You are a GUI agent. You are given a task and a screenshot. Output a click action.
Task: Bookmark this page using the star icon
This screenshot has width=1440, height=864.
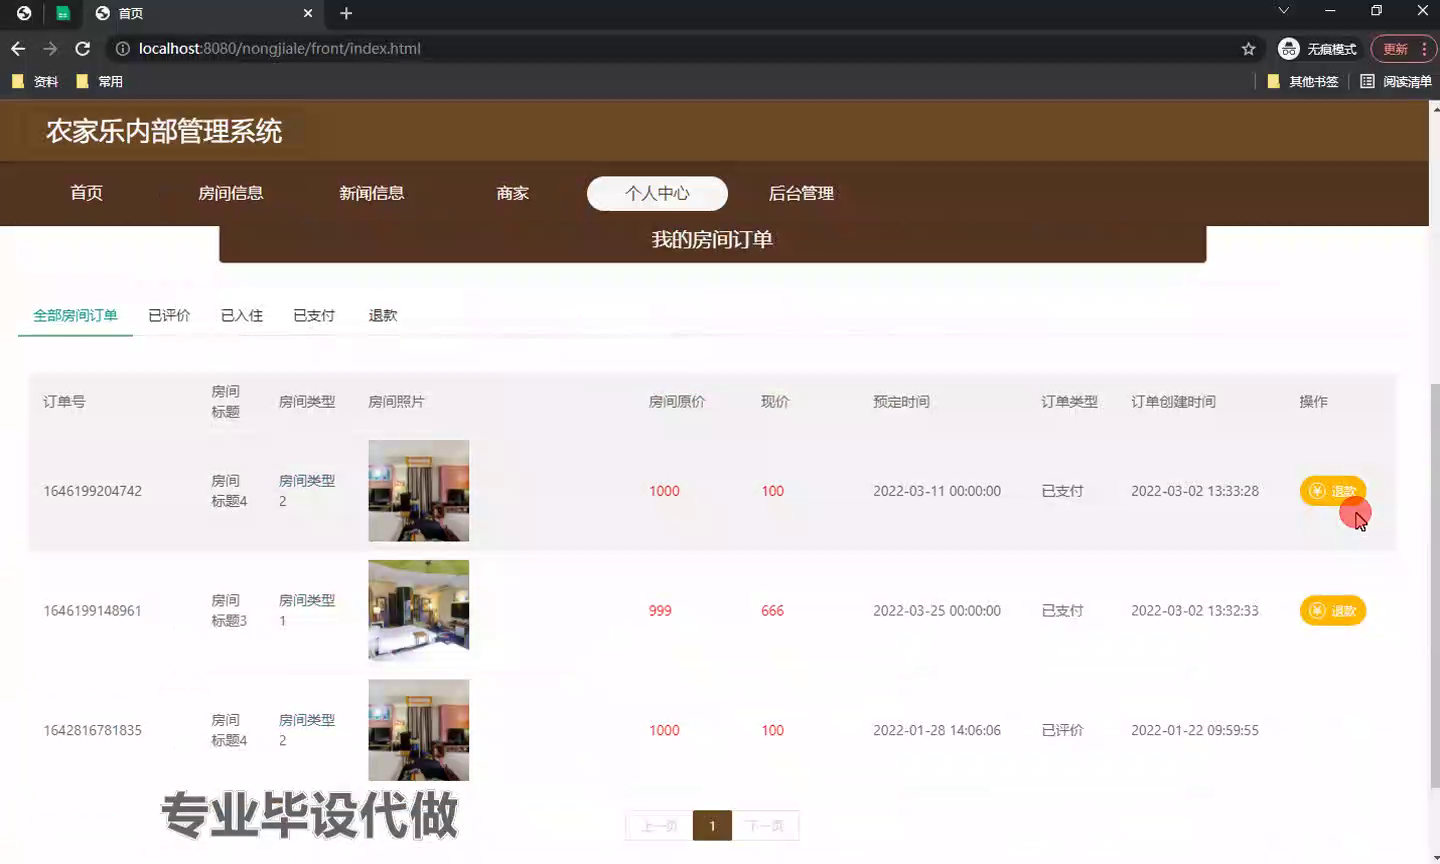coord(1248,48)
